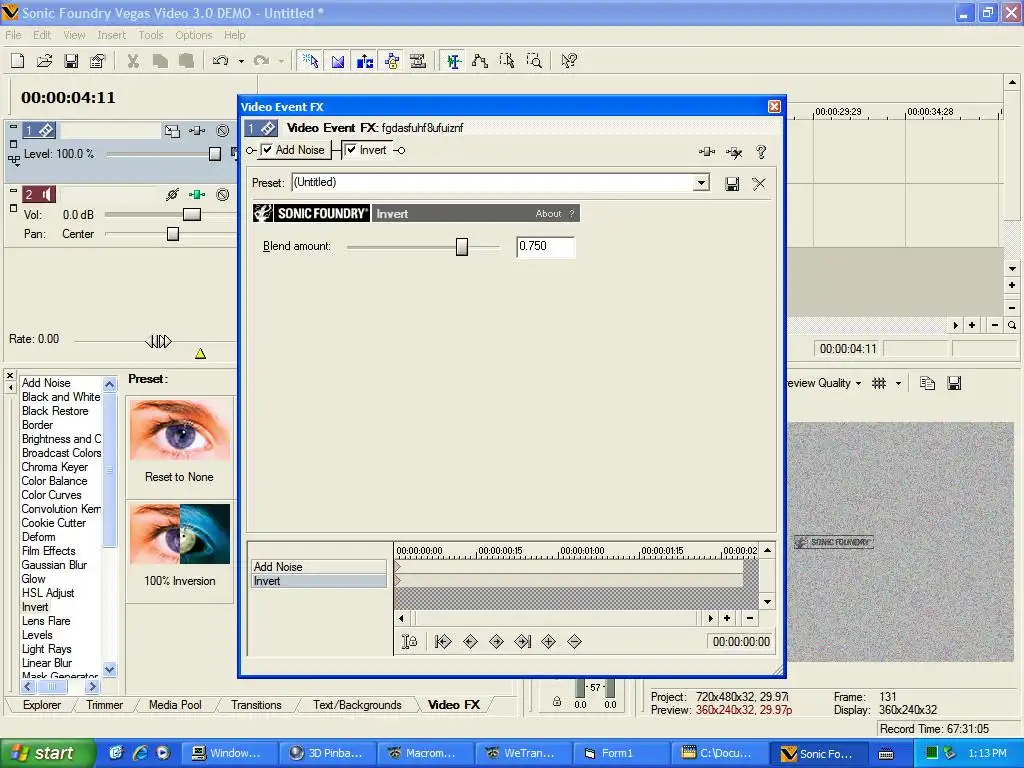Go to previous keyframe button
This screenshot has height=768, width=1024.
[470, 642]
